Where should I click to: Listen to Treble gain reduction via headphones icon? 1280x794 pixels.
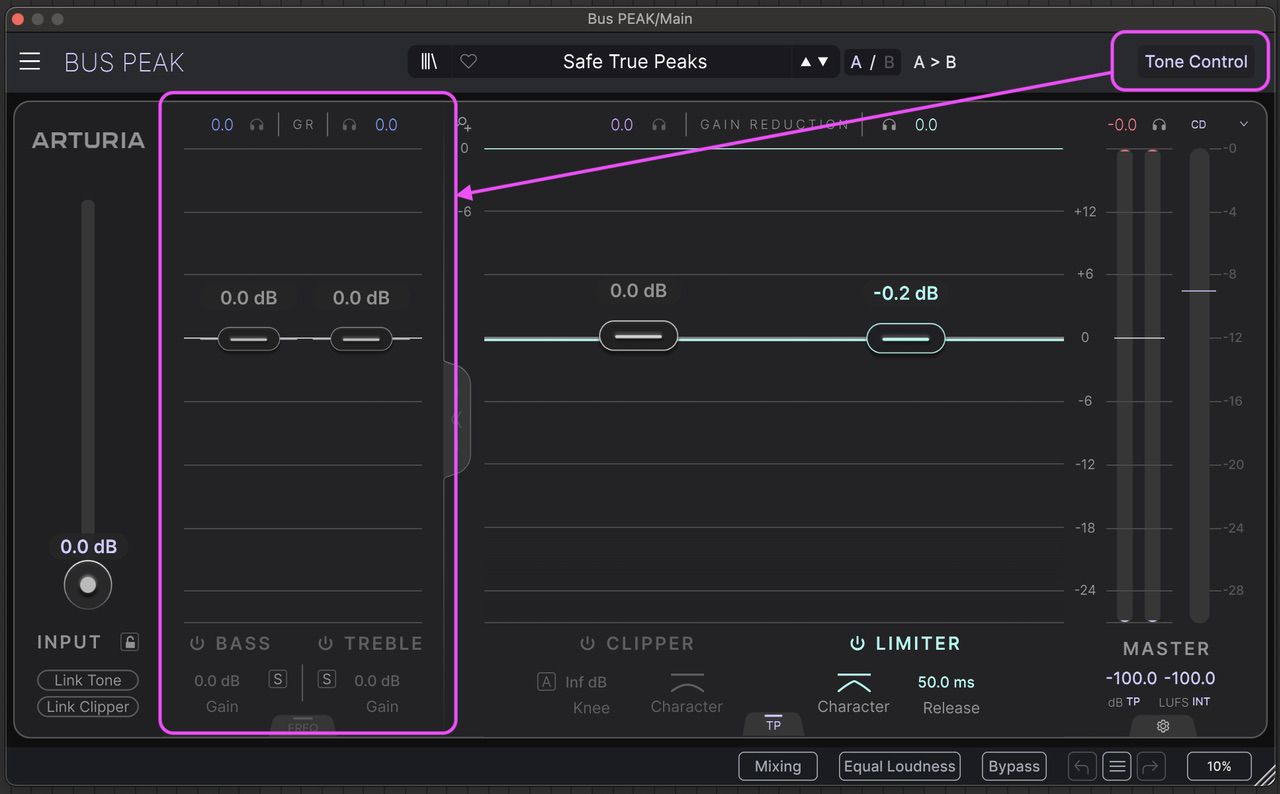pyautogui.click(x=349, y=125)
